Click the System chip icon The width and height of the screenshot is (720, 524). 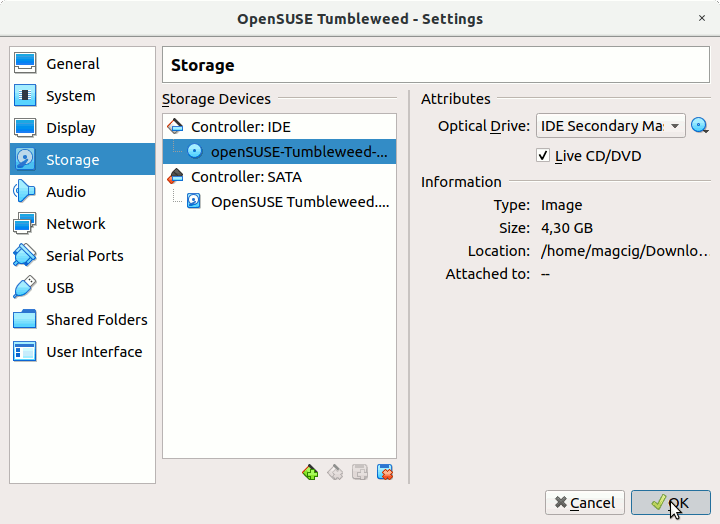[x=24, y=95]
